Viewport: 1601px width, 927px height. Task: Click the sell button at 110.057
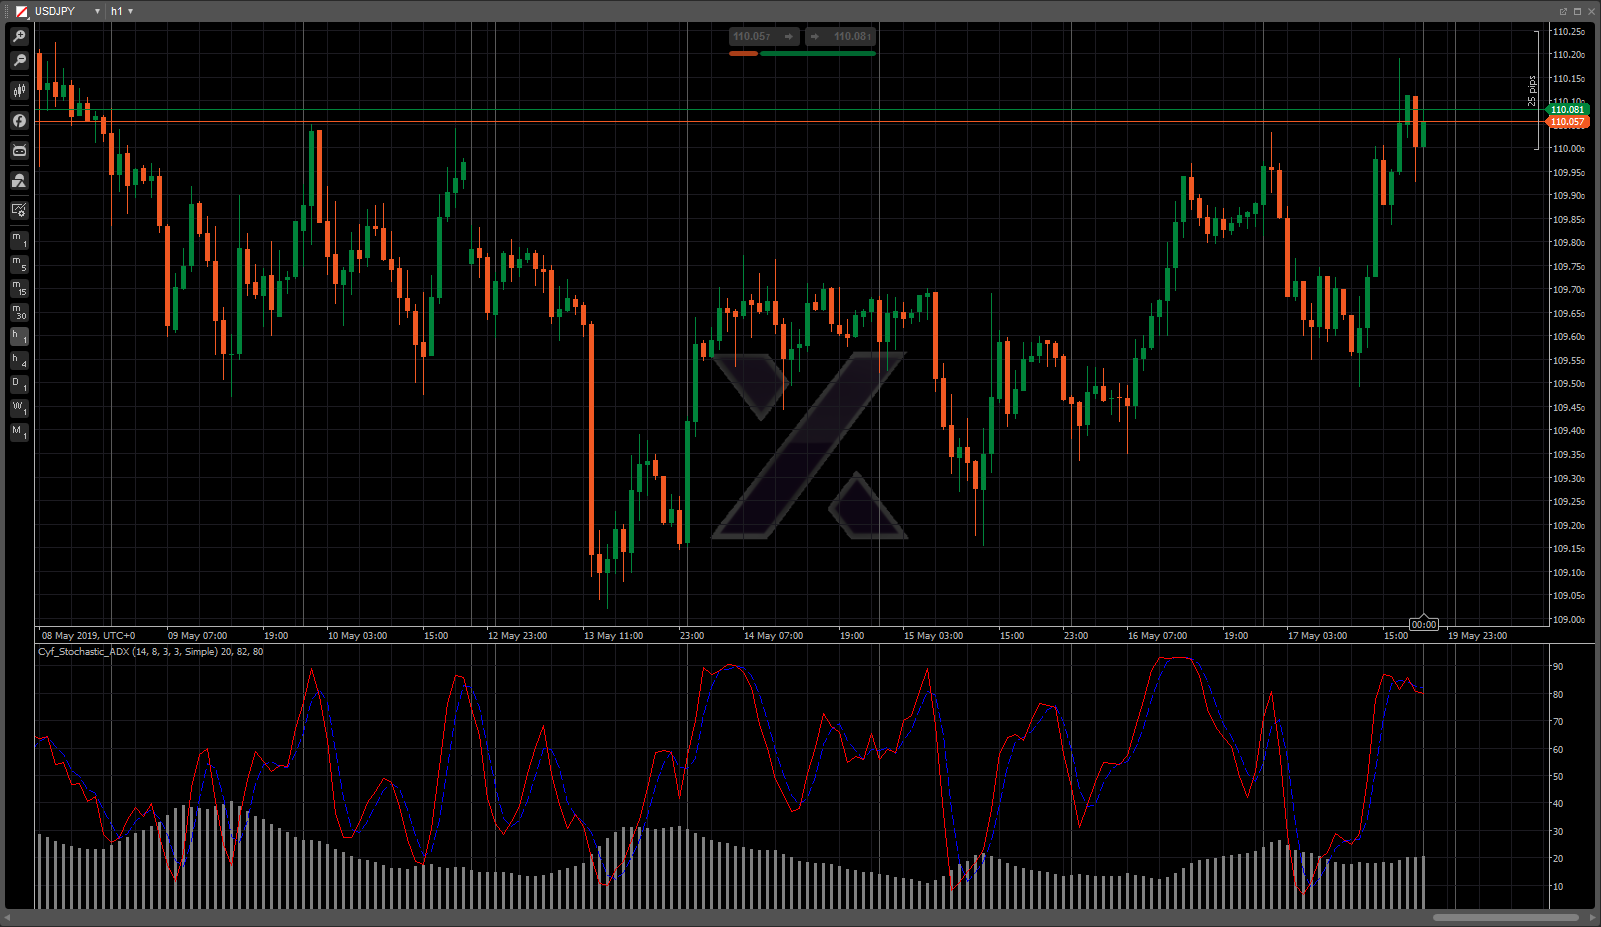pyautogui.click(x=764, y=37)
